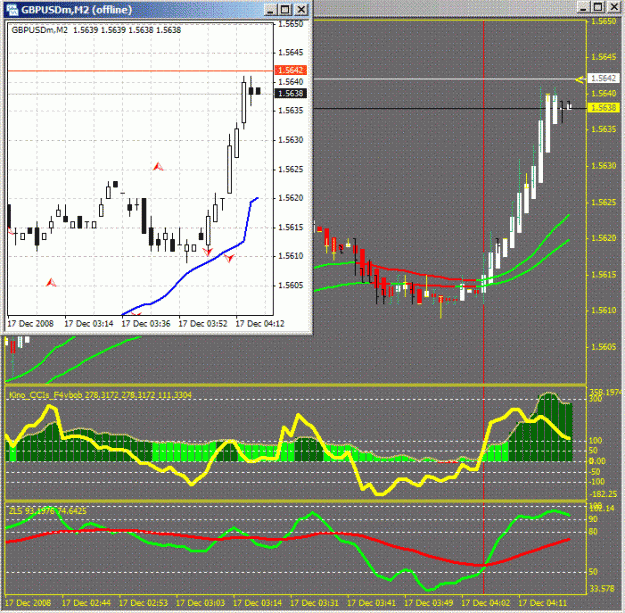Minimize the GBPUSDm,M2 offline chart window
This screenshot has width=625, height=613.
coord(271,9)
